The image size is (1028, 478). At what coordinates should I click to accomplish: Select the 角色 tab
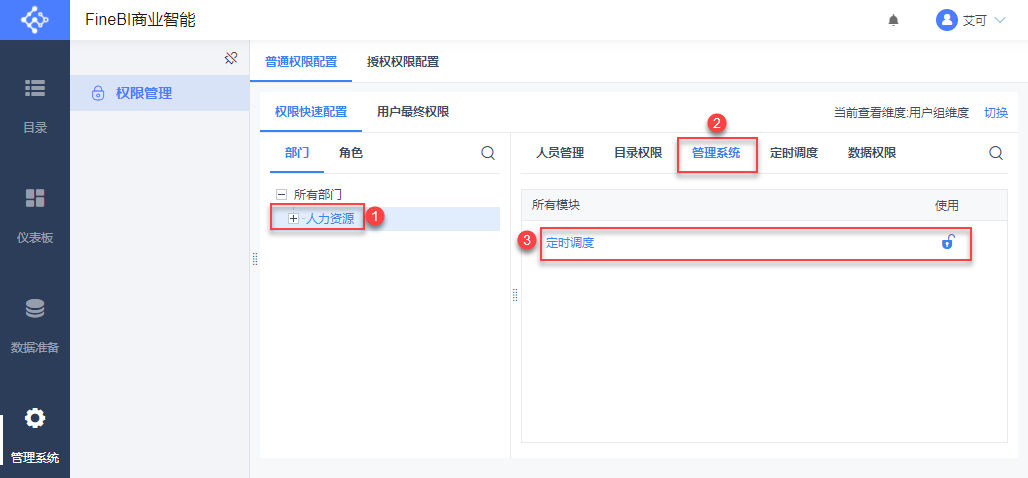(x=350, y=153)
